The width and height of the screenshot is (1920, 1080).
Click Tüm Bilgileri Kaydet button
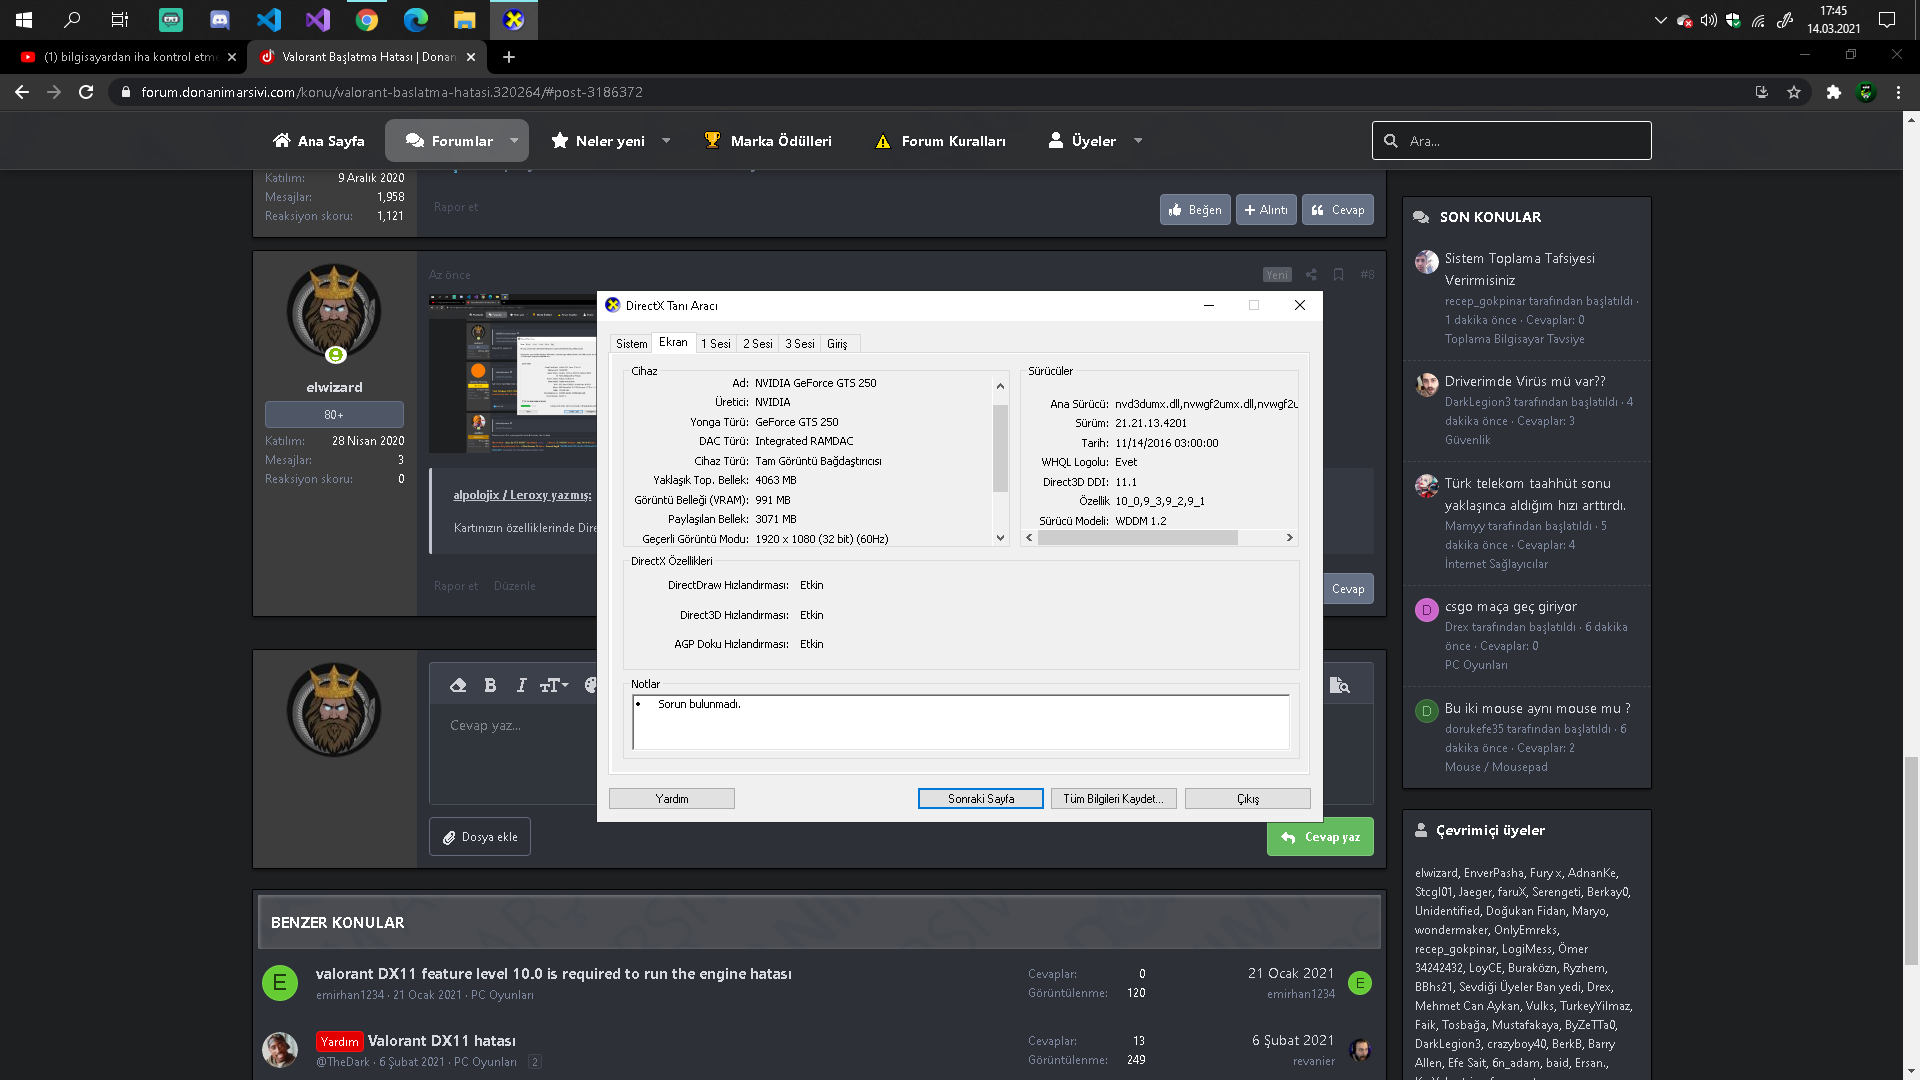click(x=1113, y=798)
